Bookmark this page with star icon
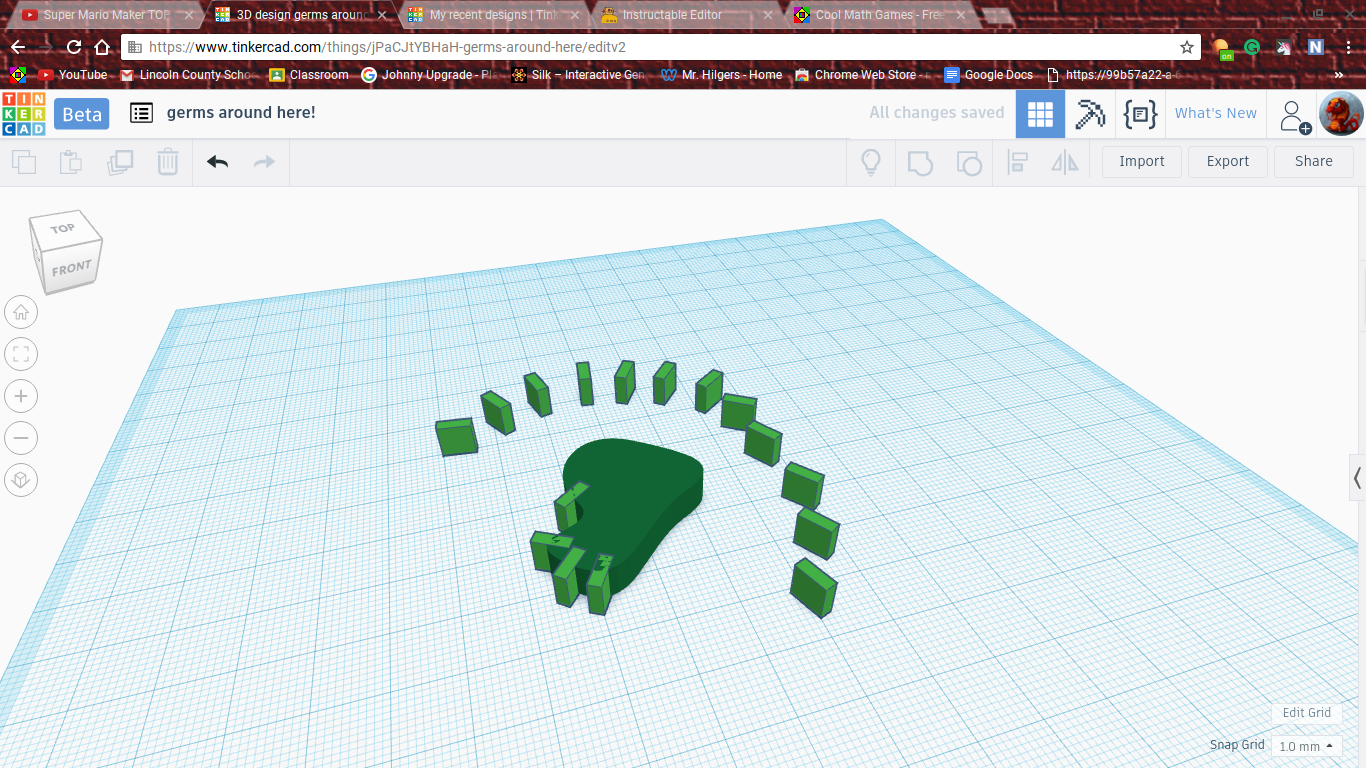This screenshot has width=1366, height=768. [x=1187, y=47]
